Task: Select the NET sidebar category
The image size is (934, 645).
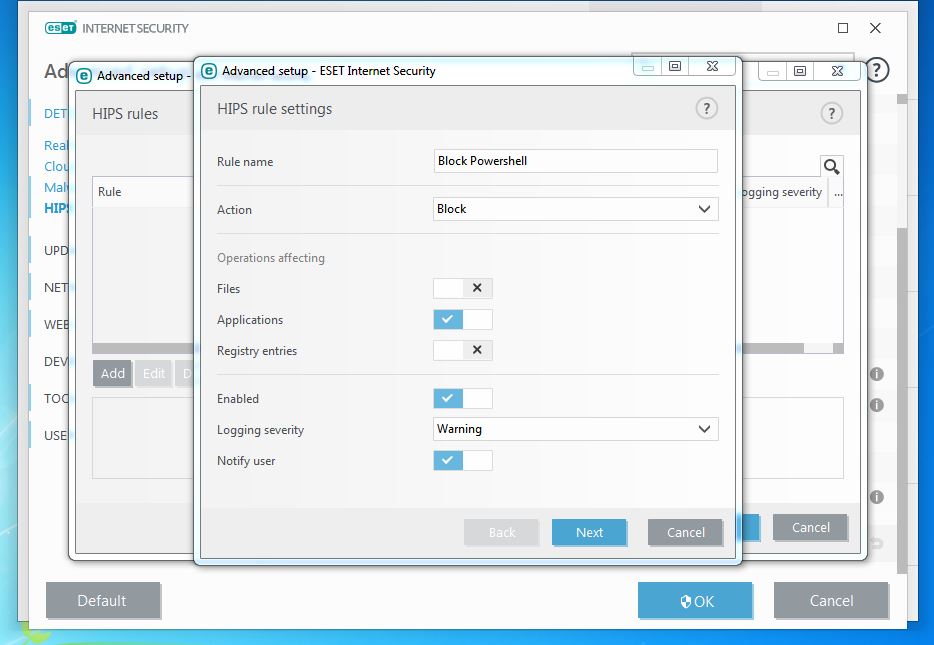Action: coord(56,288)
